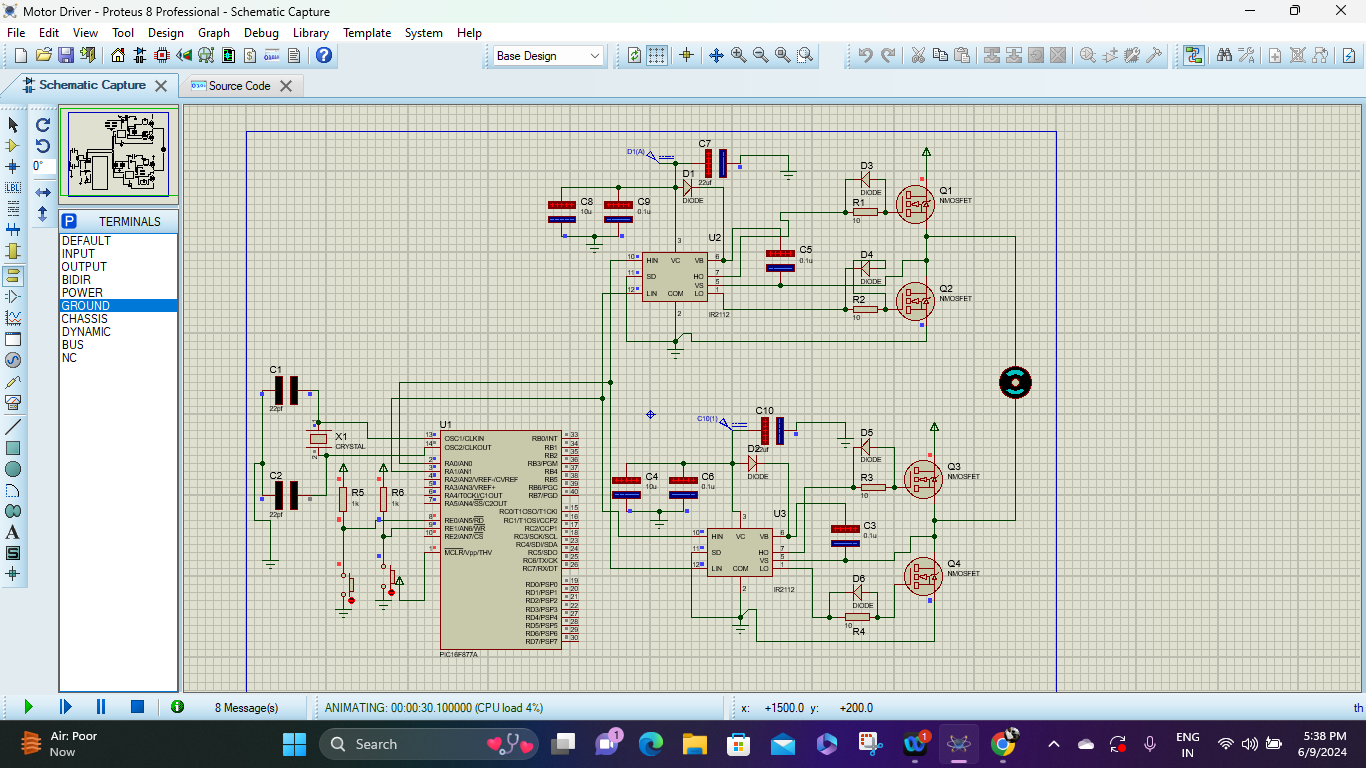Select BIDIR in the terminals list
The width and height of the screenshot is (1366, 768).
pos(118,280)
